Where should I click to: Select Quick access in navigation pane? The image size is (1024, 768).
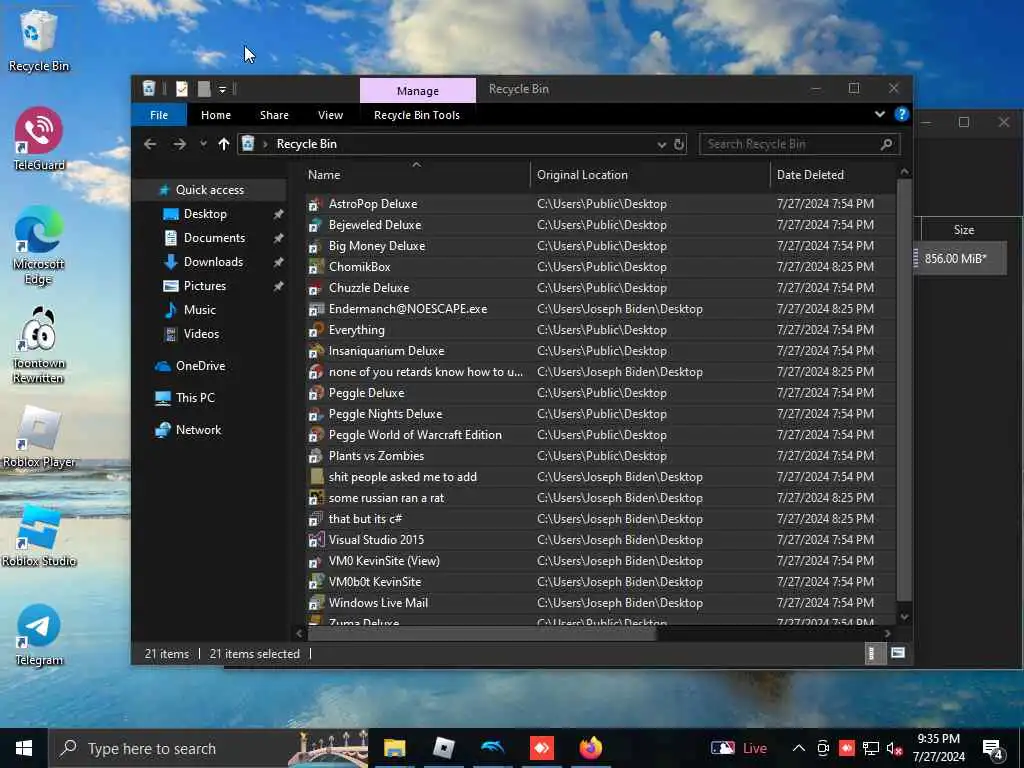coord(210,190)
